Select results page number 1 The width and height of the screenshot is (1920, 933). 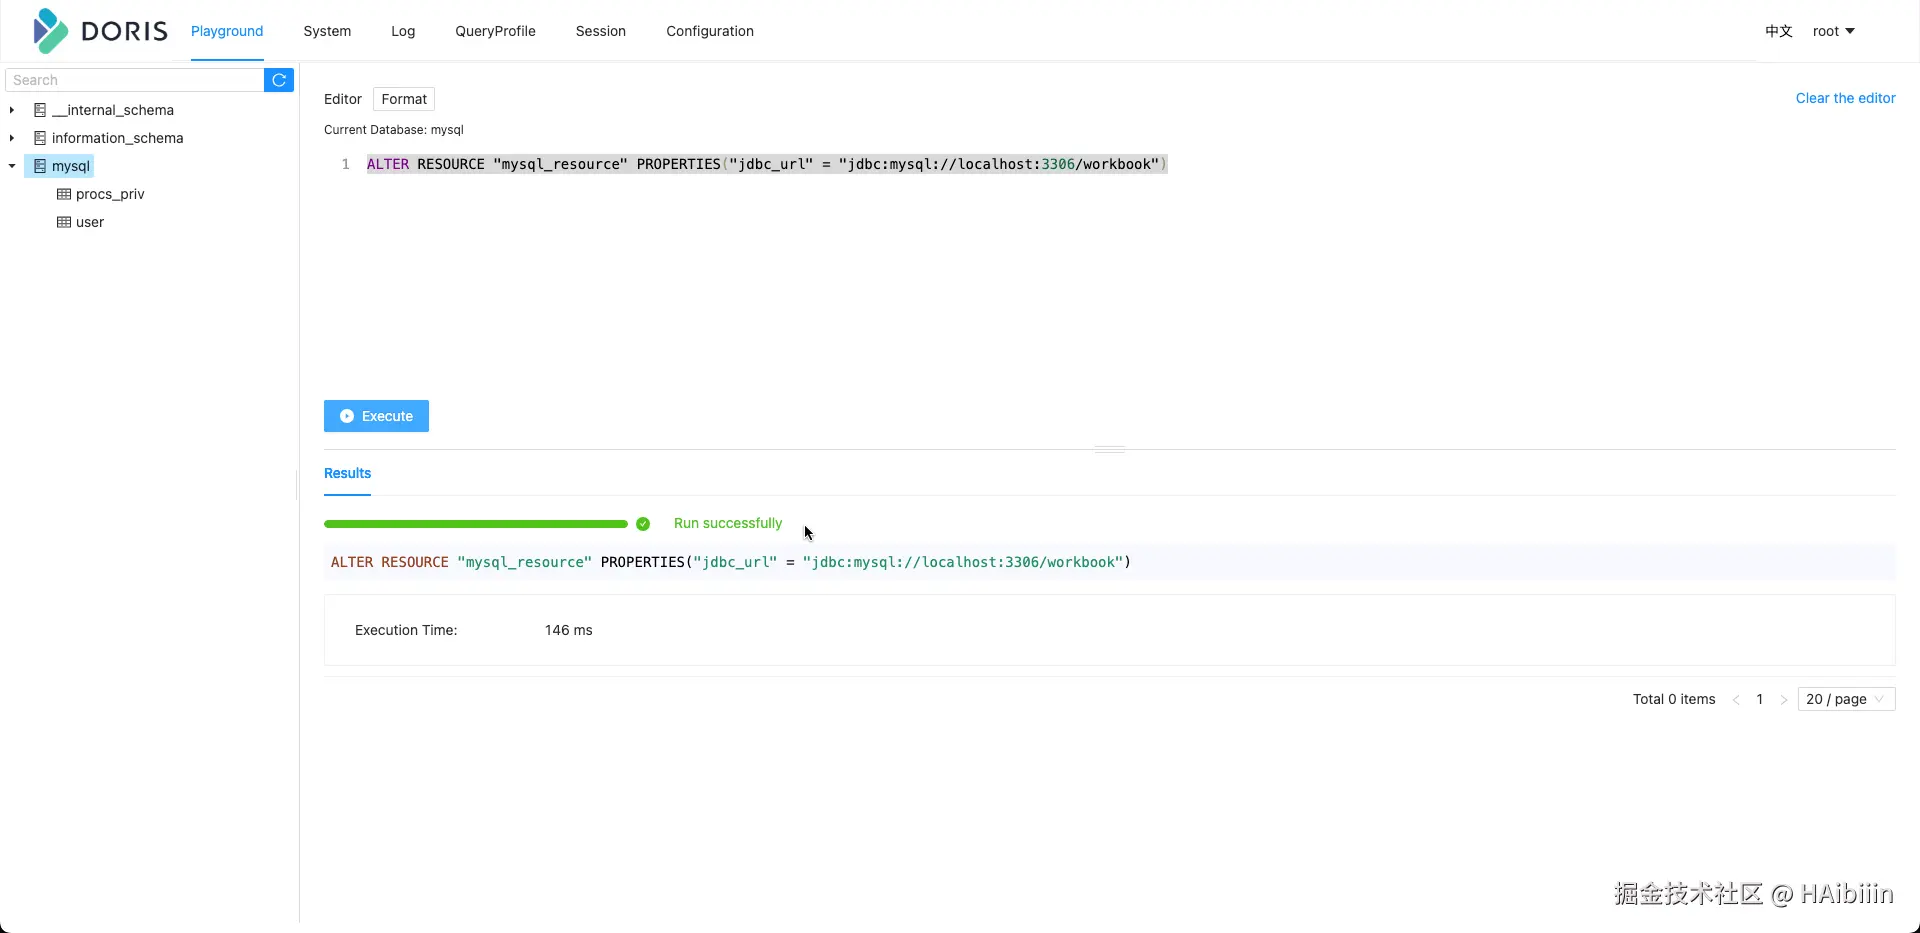coord(1760,699)
